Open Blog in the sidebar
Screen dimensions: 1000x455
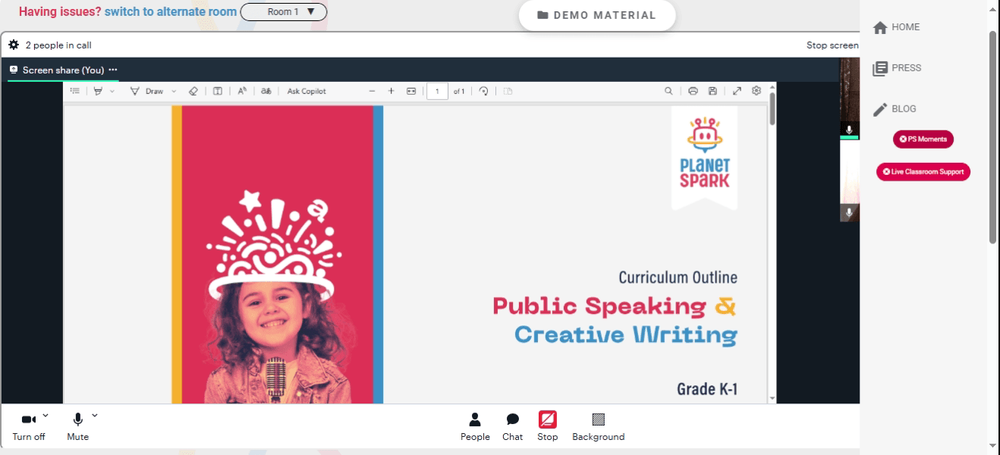[895, 109]
